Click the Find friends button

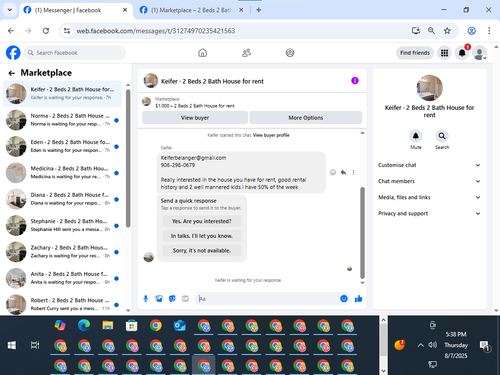point(415,53)
